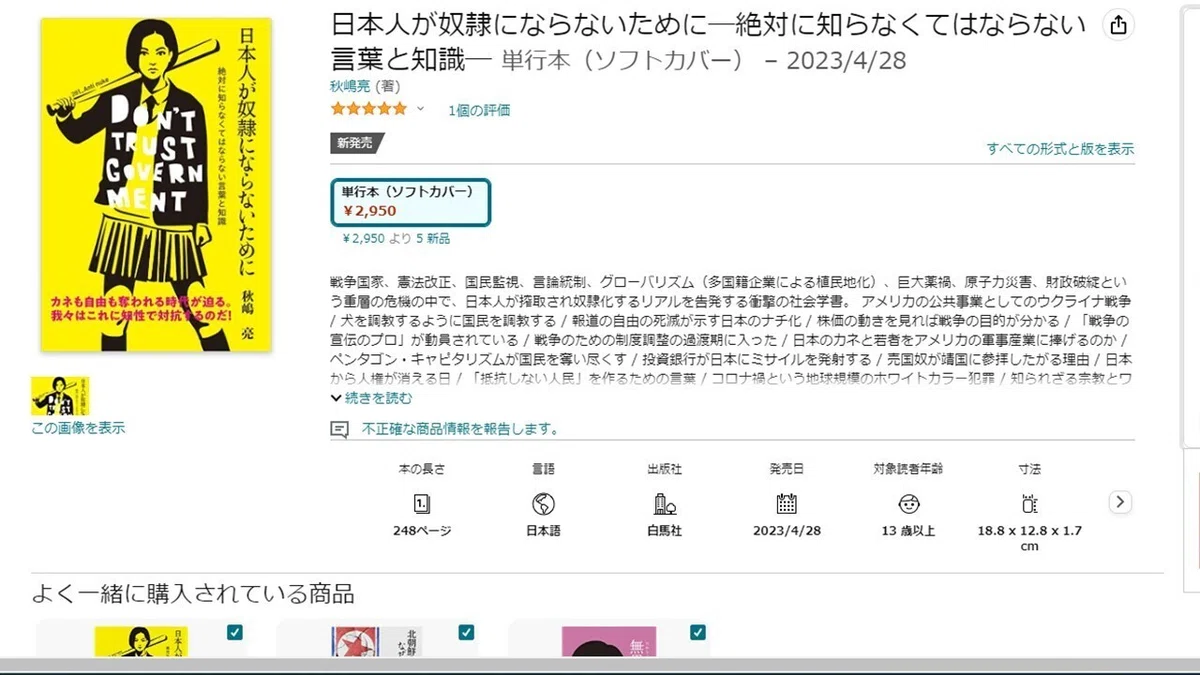
Task: Show more product details with the right arrow
Action: pyautogui.click(x=1120, y=502)
